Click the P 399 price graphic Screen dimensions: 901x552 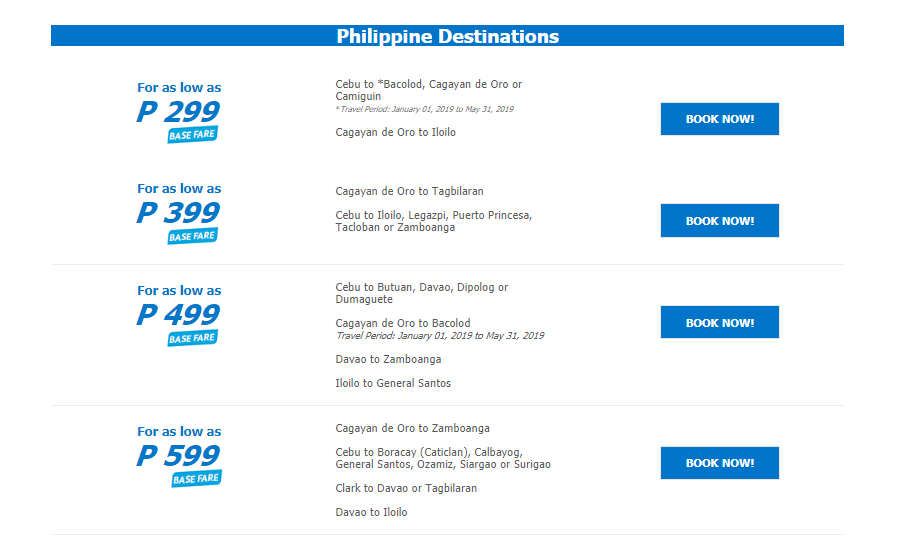178,213
